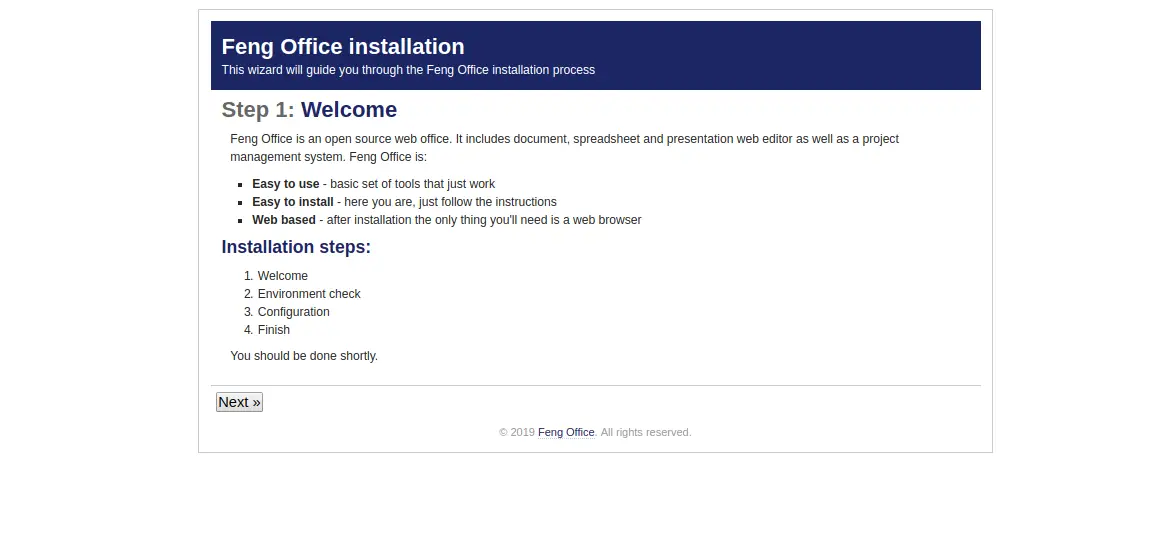Select the 'Feng Office installation' heading
The width and height of the screenshot is (1173, 533).
343,46
